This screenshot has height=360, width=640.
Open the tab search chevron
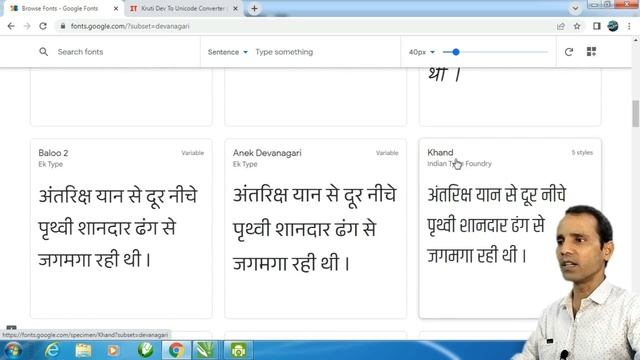[x=575, y=8]
